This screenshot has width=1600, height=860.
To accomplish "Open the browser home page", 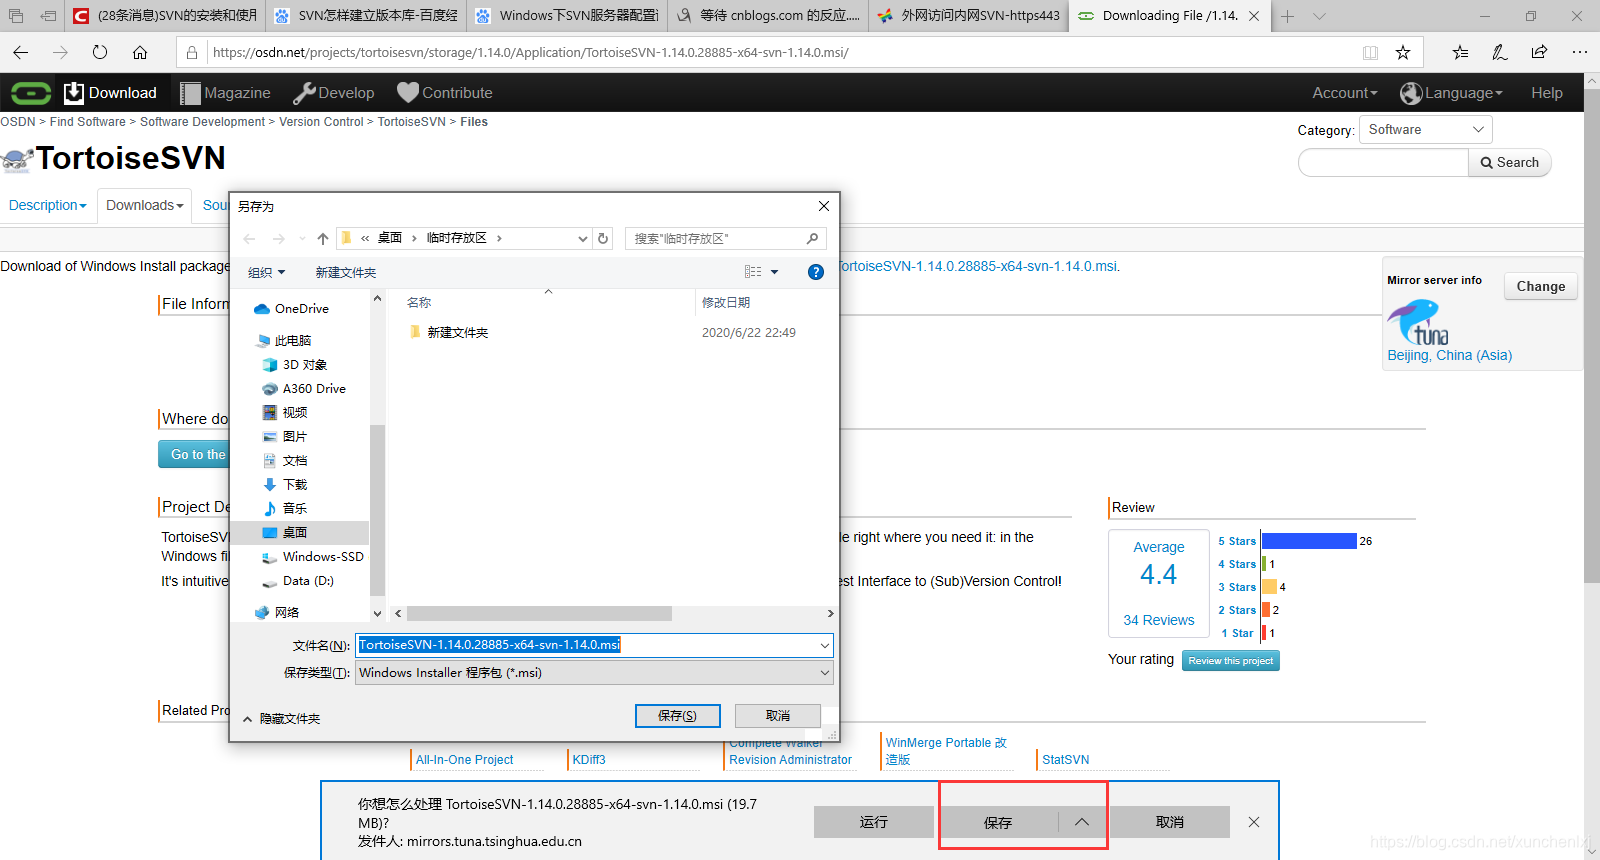I will coord(140,52).
